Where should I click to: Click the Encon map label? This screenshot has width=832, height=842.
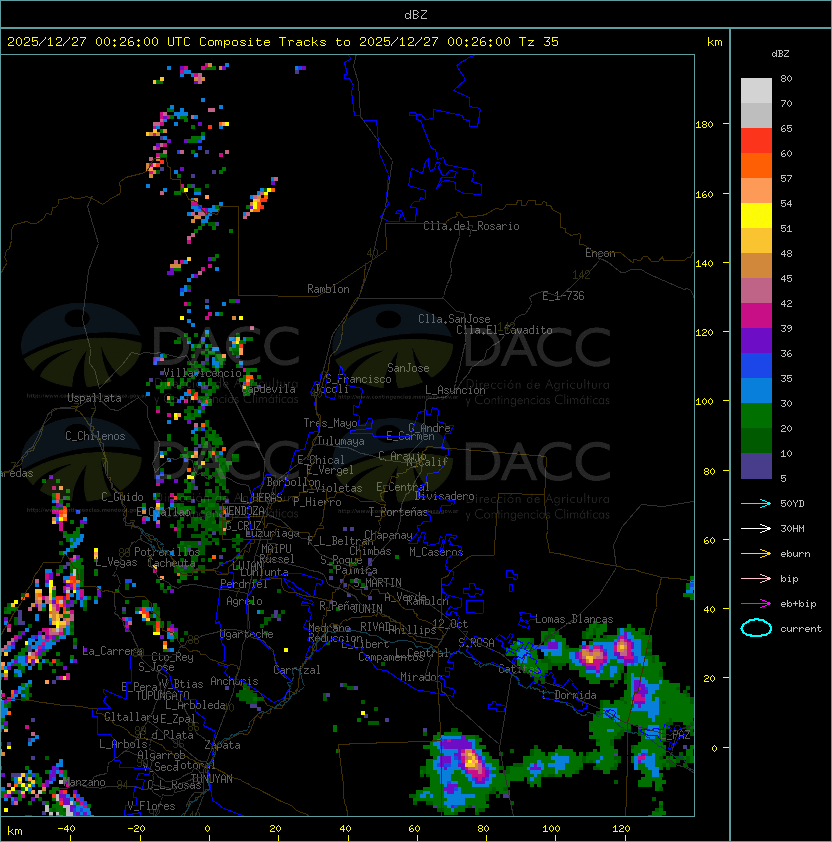[600, 253]
